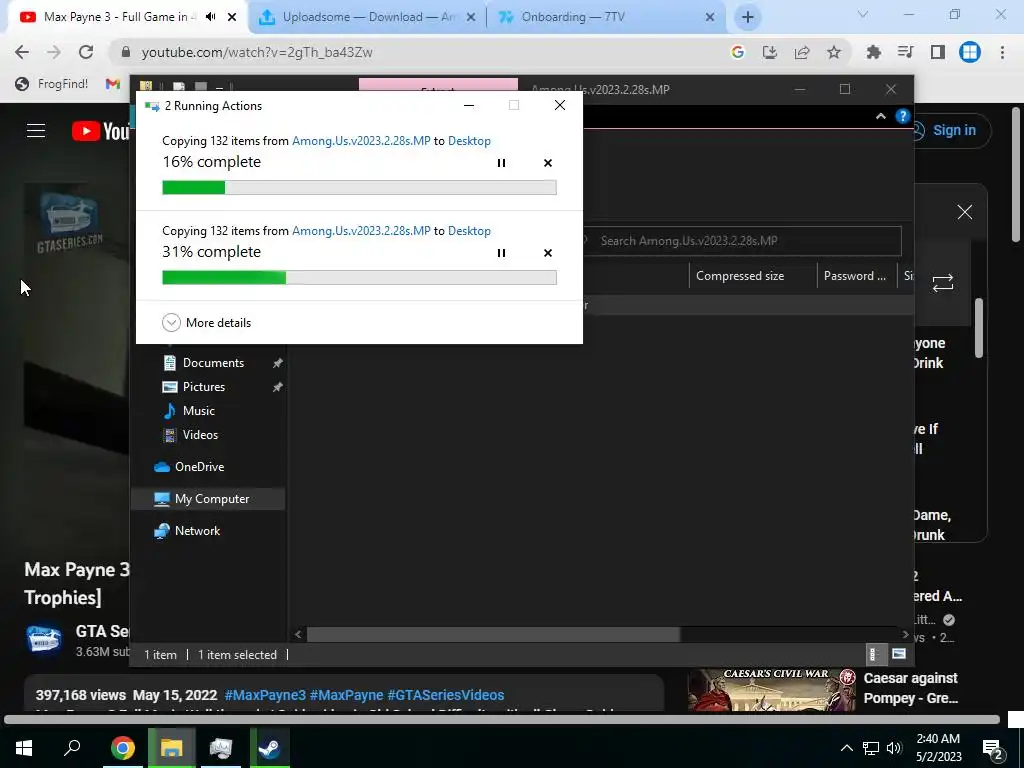Expand More details in Running Actions dialog
This screenshot has width=1024, height=768.
pyautogui.click(x=206, y=323)
